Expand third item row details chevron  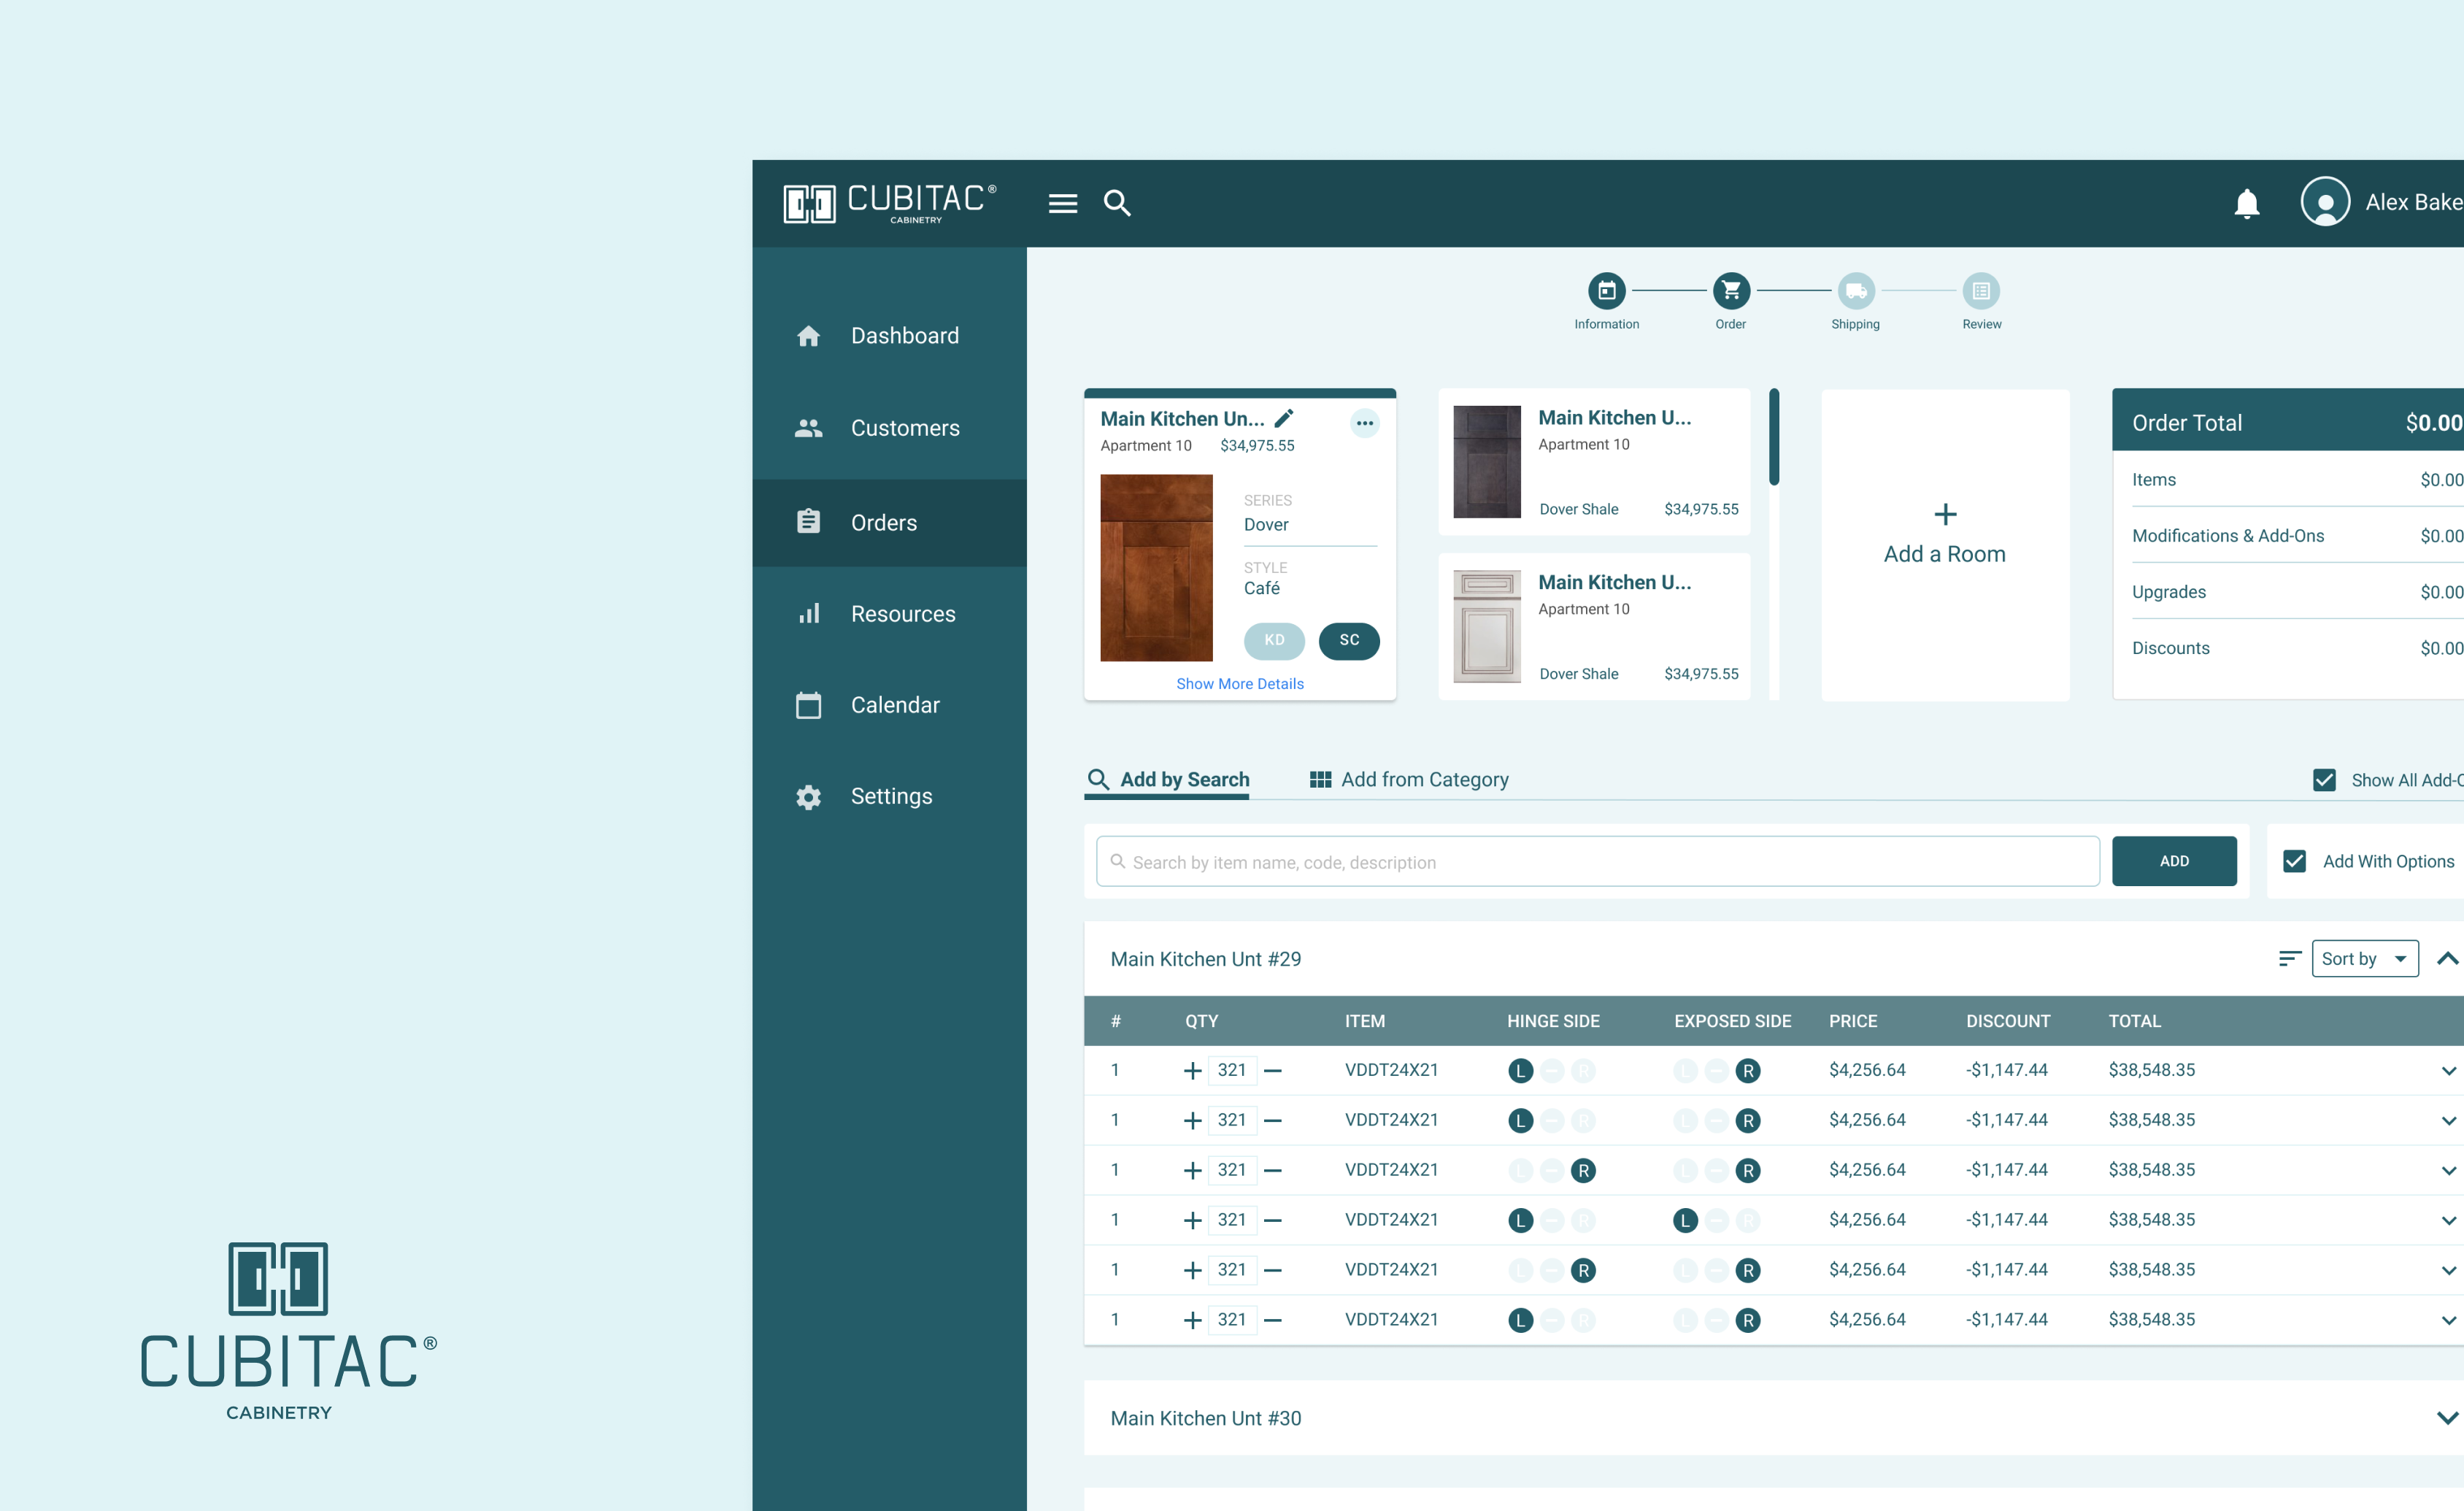tap(2448, 1171)
